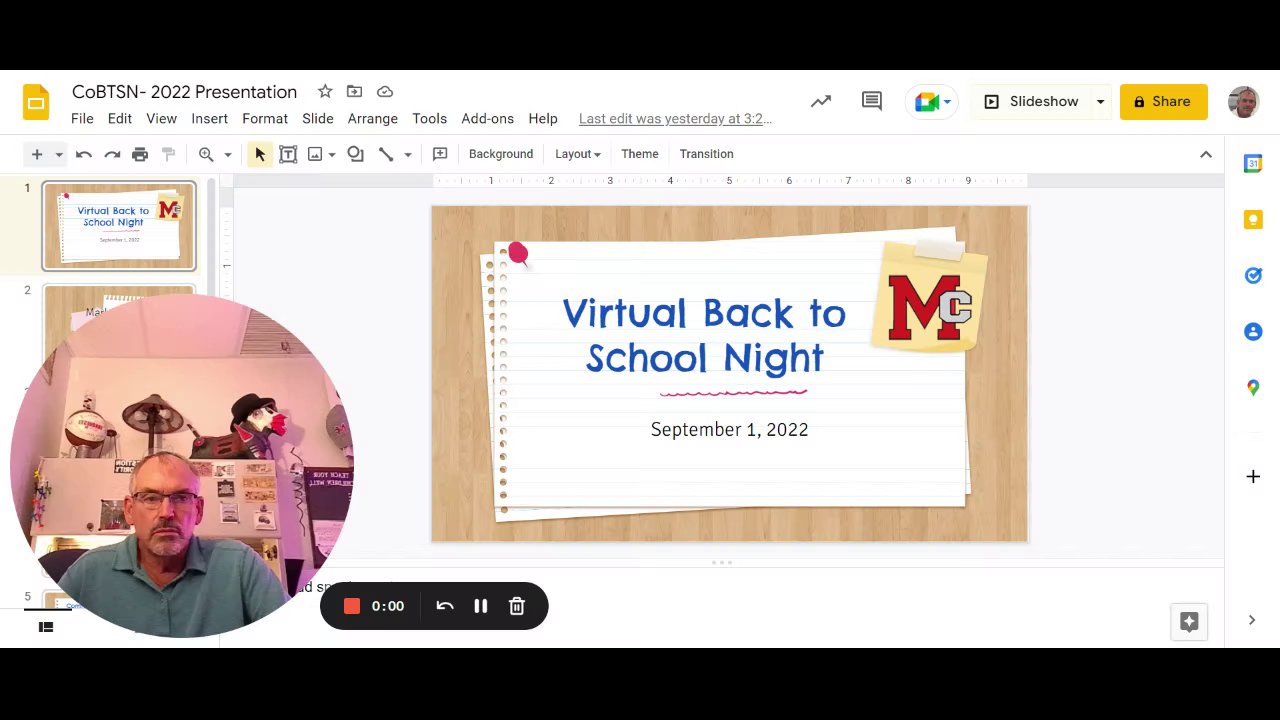Select the Text box tool
Screen dimensions: 1280x720
[x=288, y=154]
